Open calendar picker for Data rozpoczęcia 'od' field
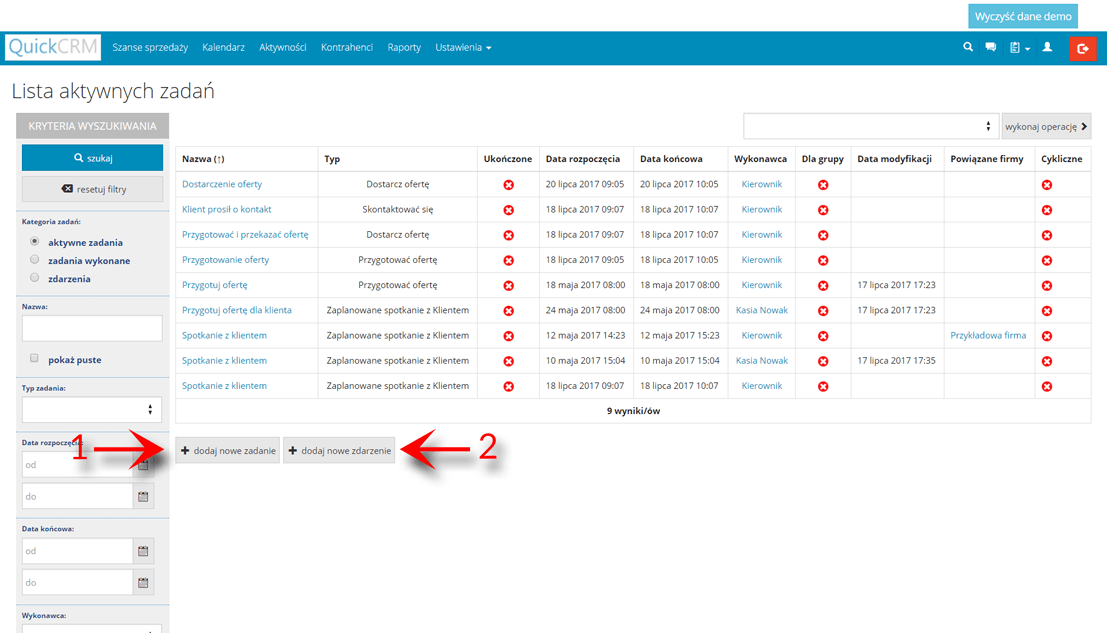1107x633 pixels. 142,464
